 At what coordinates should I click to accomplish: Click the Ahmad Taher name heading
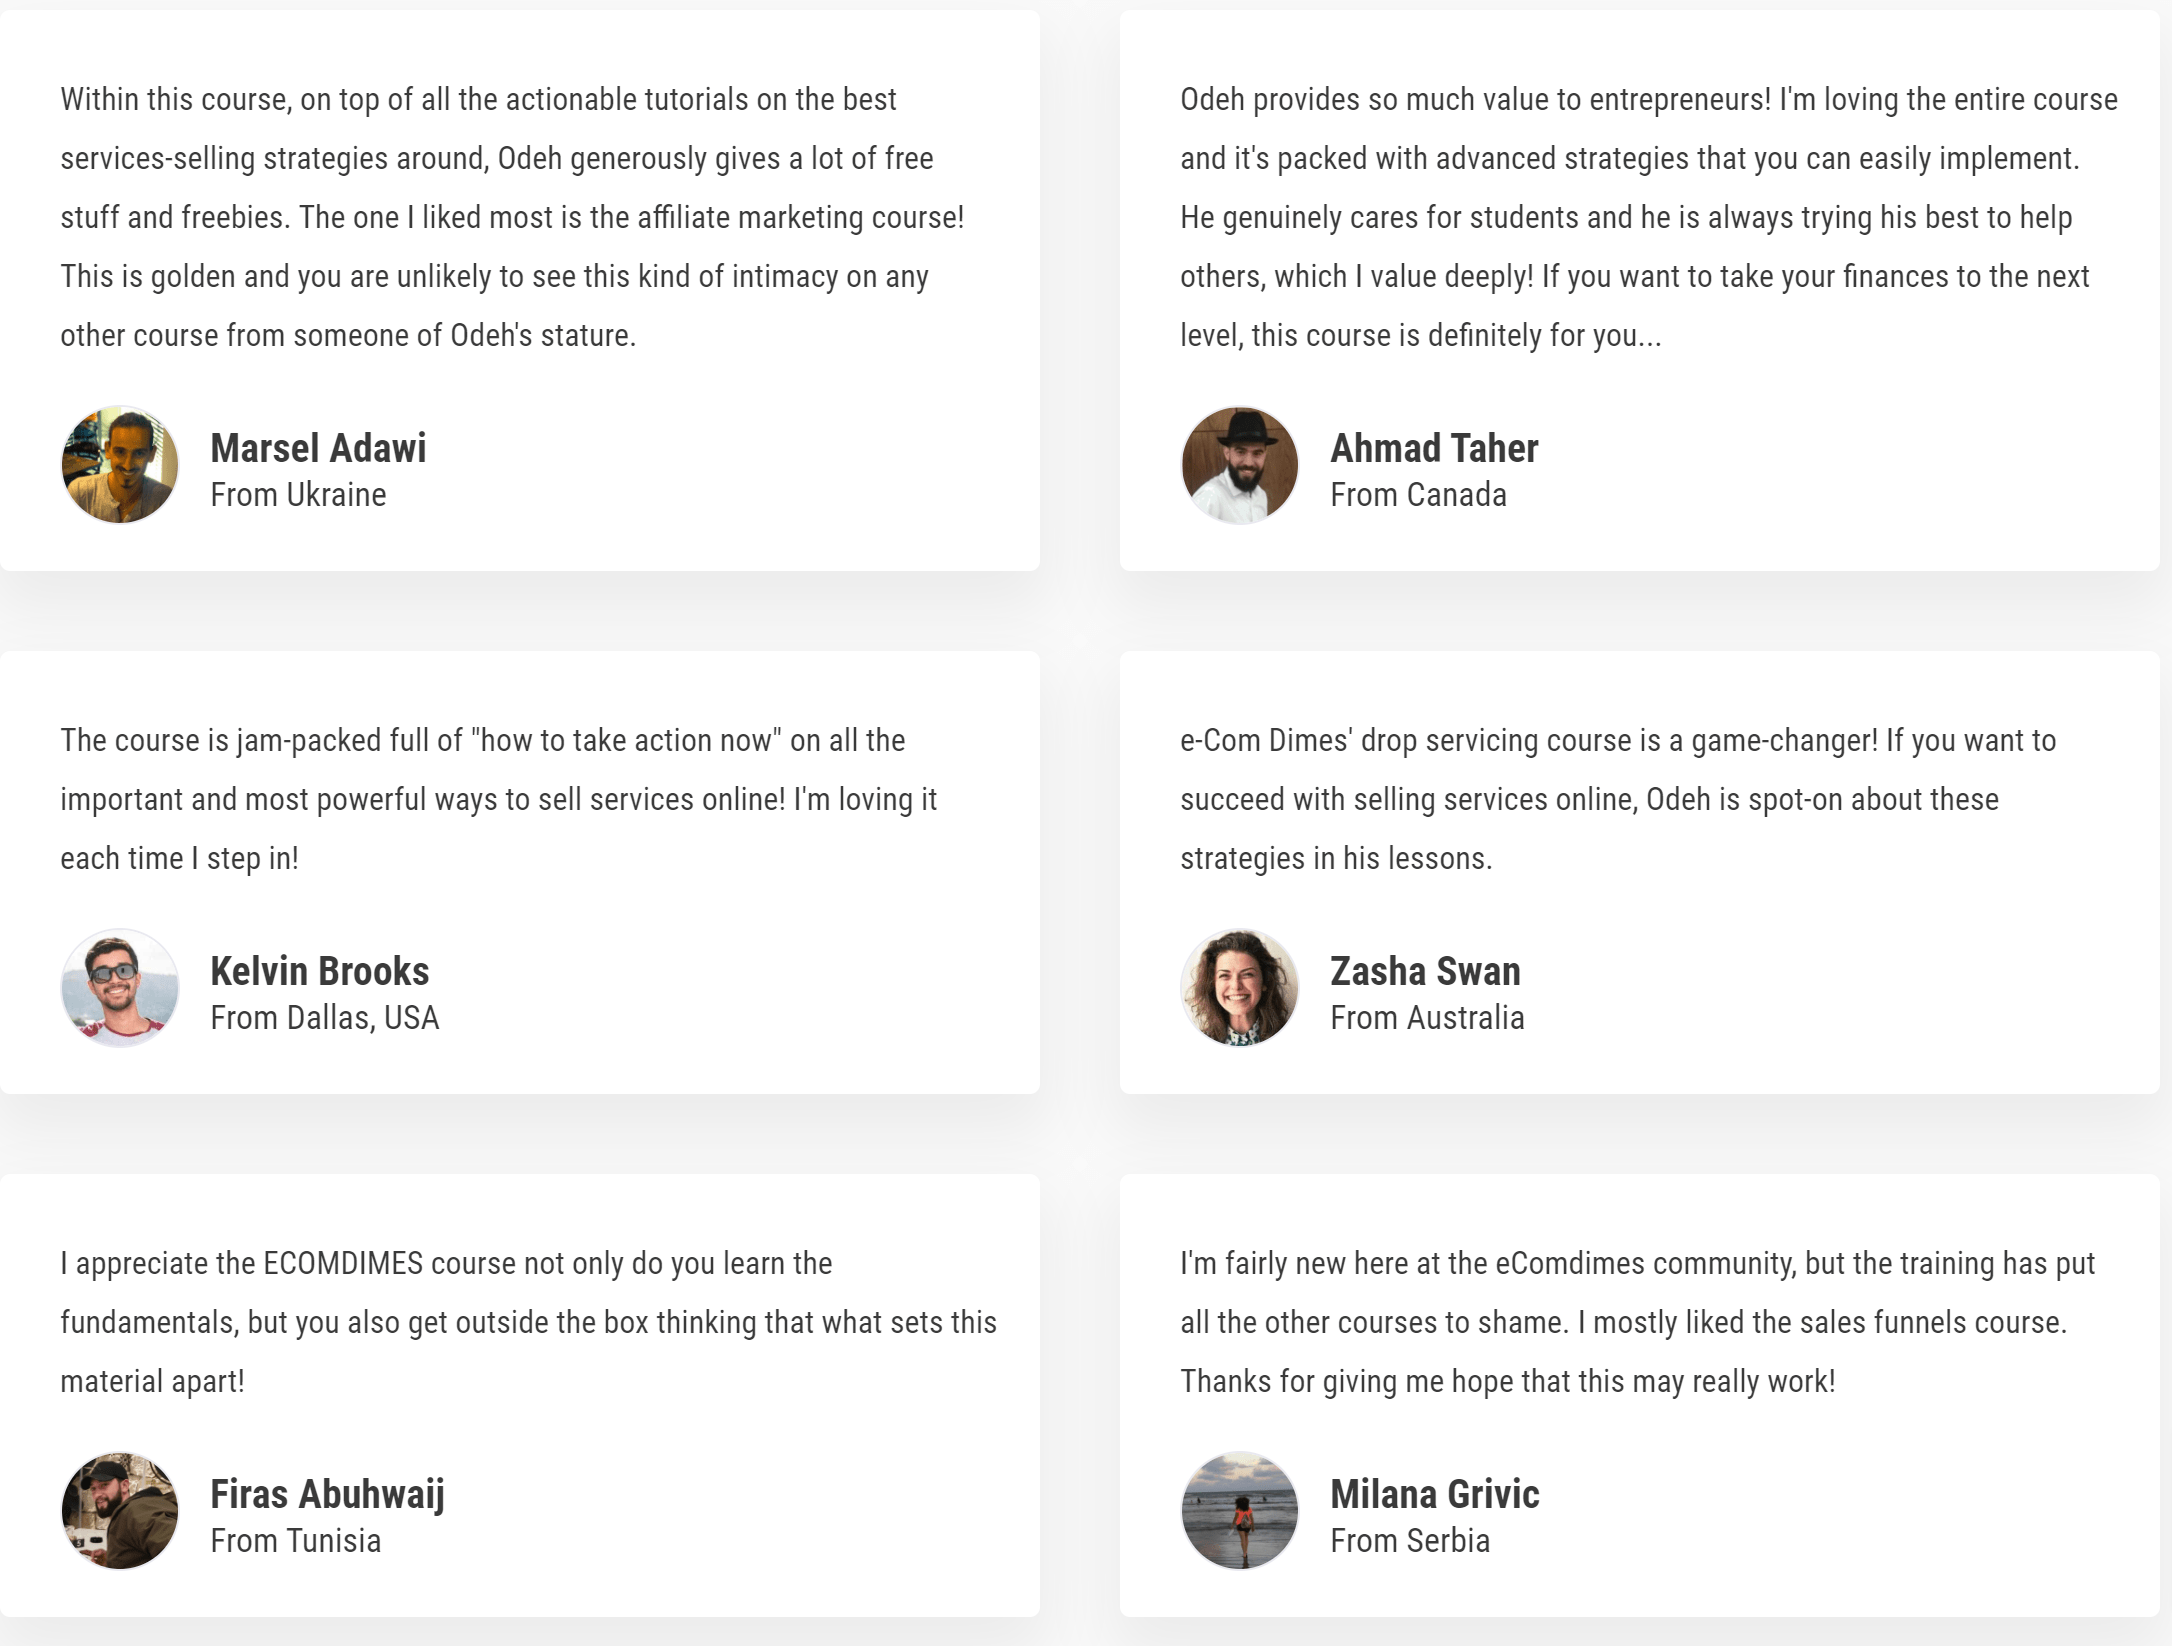[x=1434, y=448]
